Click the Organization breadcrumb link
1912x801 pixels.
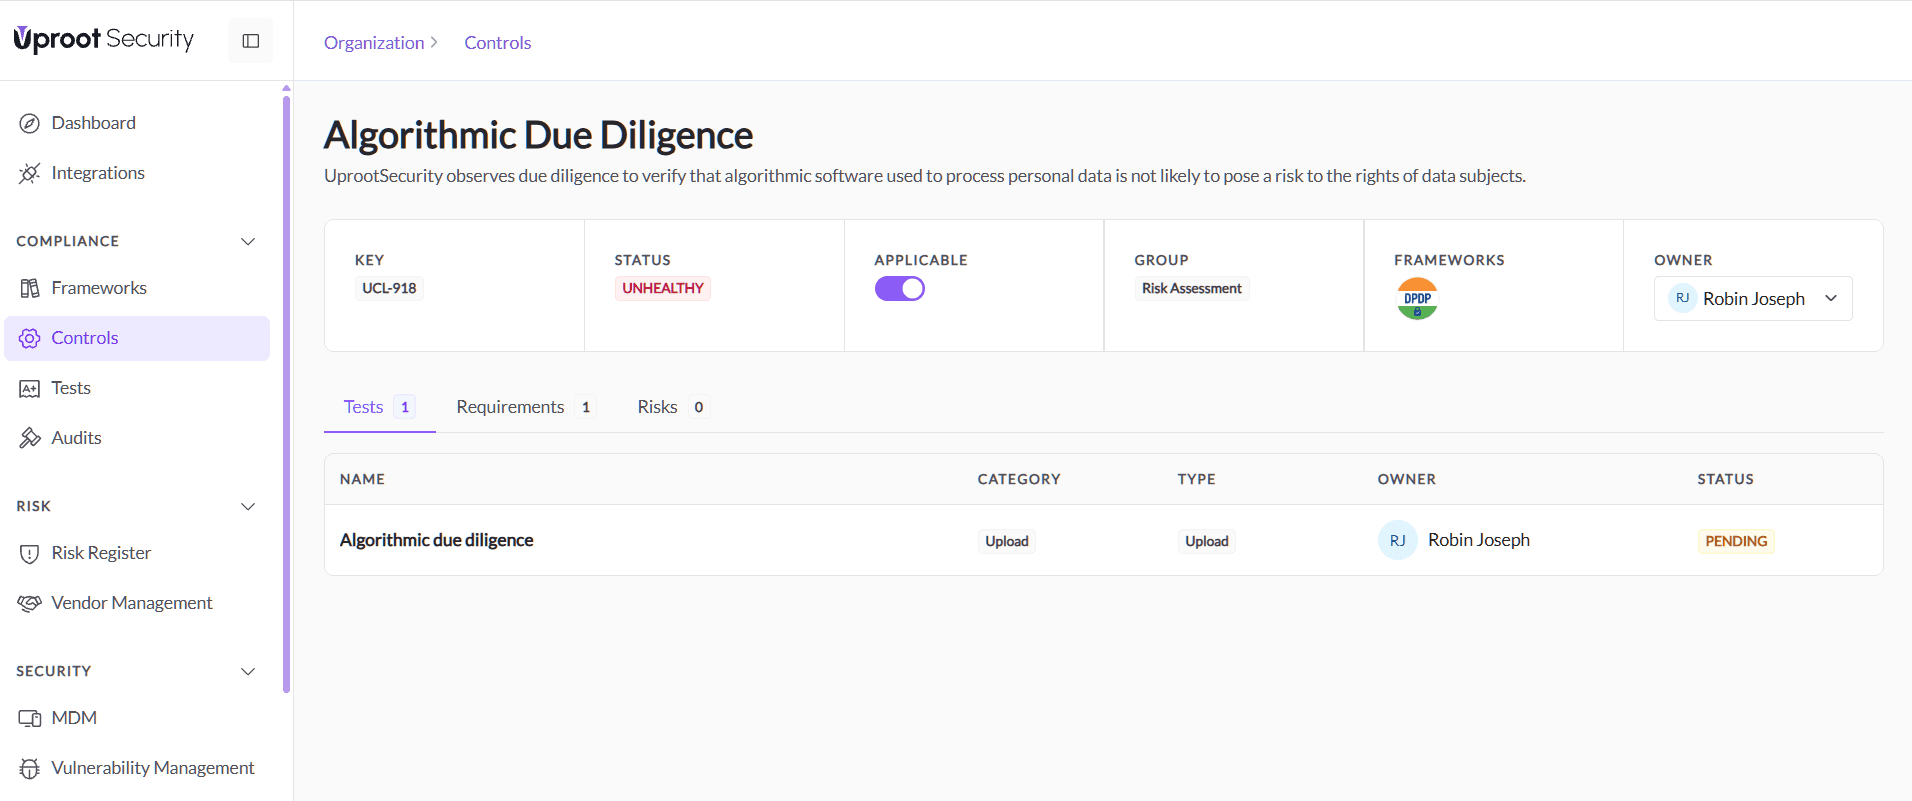[374, 42]
